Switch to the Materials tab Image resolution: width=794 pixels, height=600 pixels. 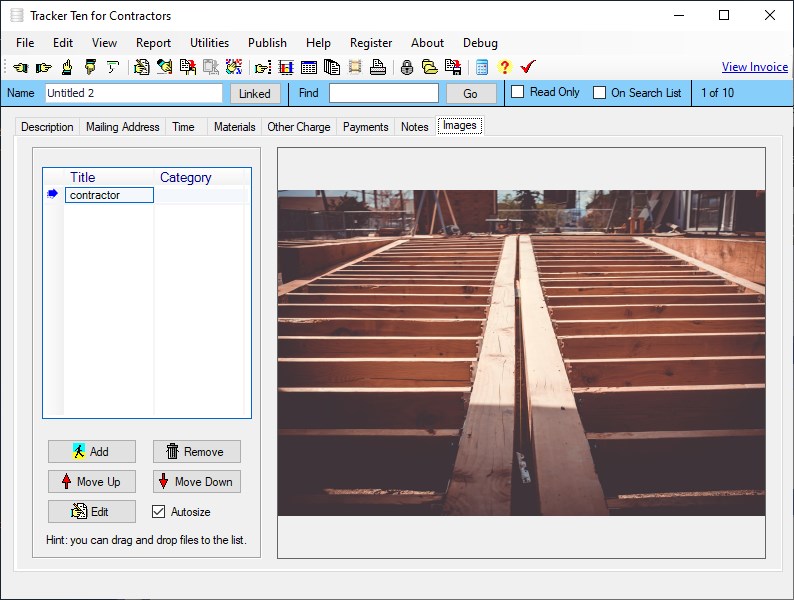coord(234,127)
